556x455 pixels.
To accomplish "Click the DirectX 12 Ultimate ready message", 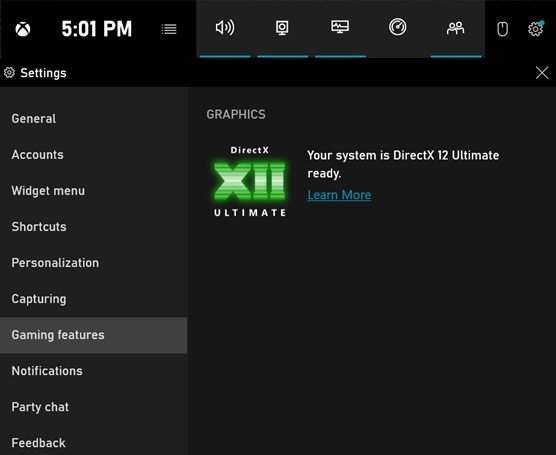I will tap(403, 164).
